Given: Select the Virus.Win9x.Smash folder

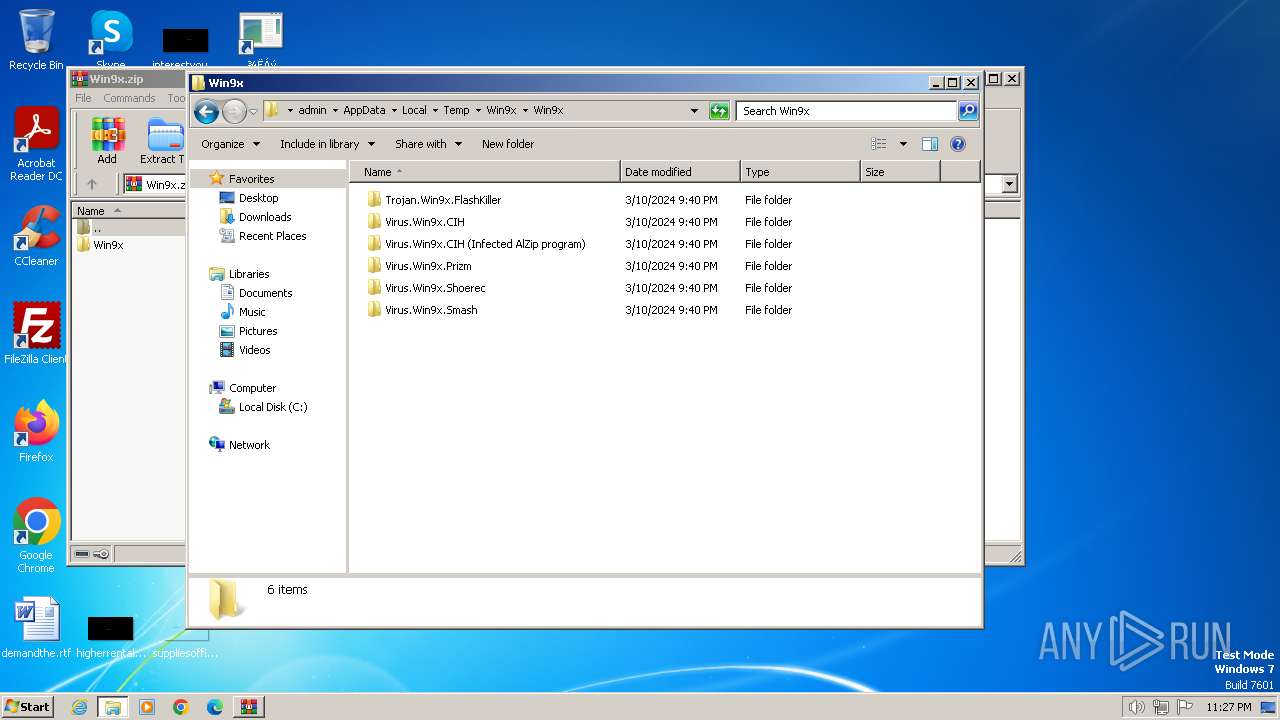Looking at the screenshot, I should pos(422,310).
